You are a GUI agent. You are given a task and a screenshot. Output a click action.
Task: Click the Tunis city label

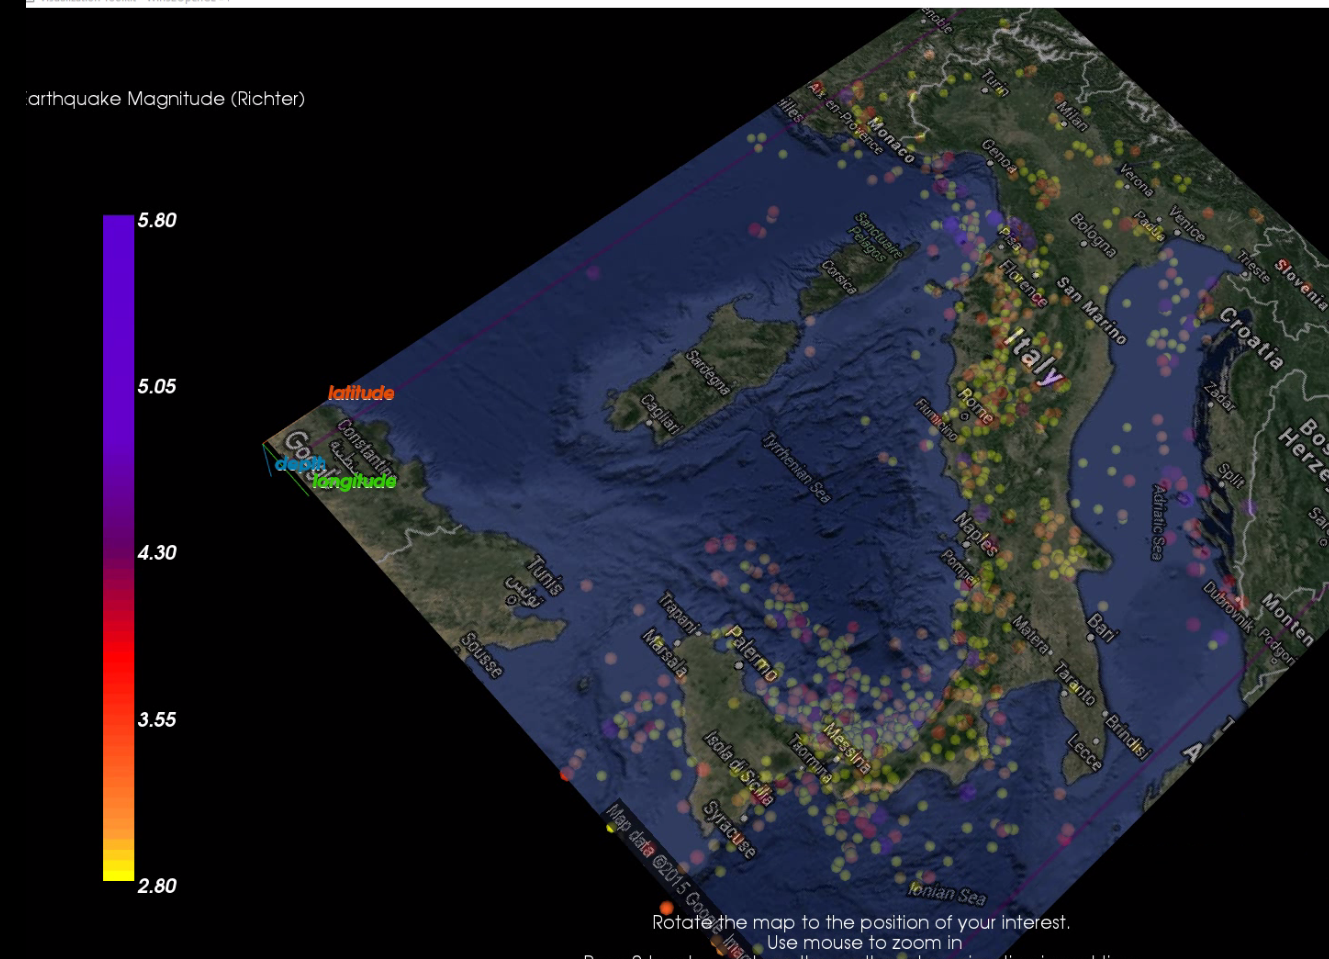544,574
